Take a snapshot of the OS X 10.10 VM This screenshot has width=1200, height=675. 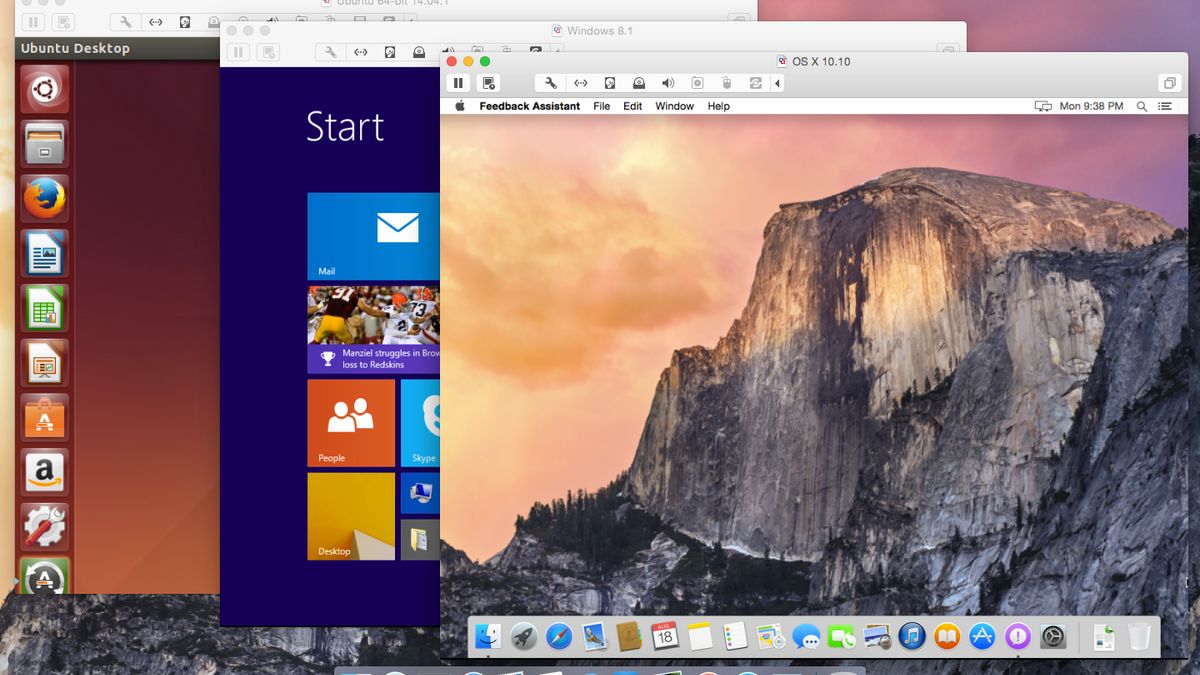488,83
